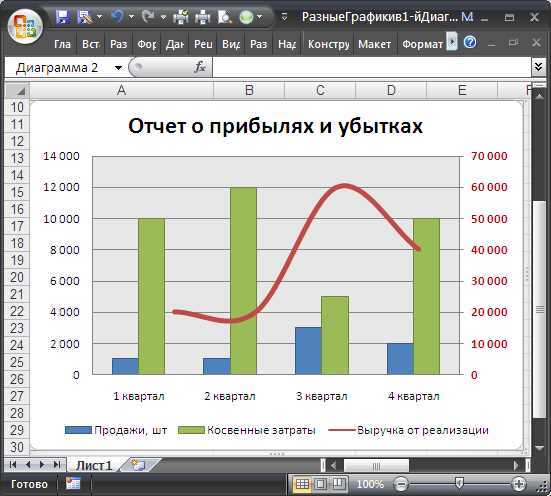
Task: Expand the formula bar
Action: click(539, 66)
